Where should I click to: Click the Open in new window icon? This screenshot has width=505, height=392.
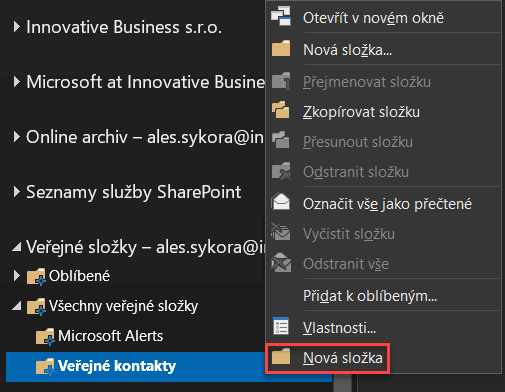(x=281, y=16)
